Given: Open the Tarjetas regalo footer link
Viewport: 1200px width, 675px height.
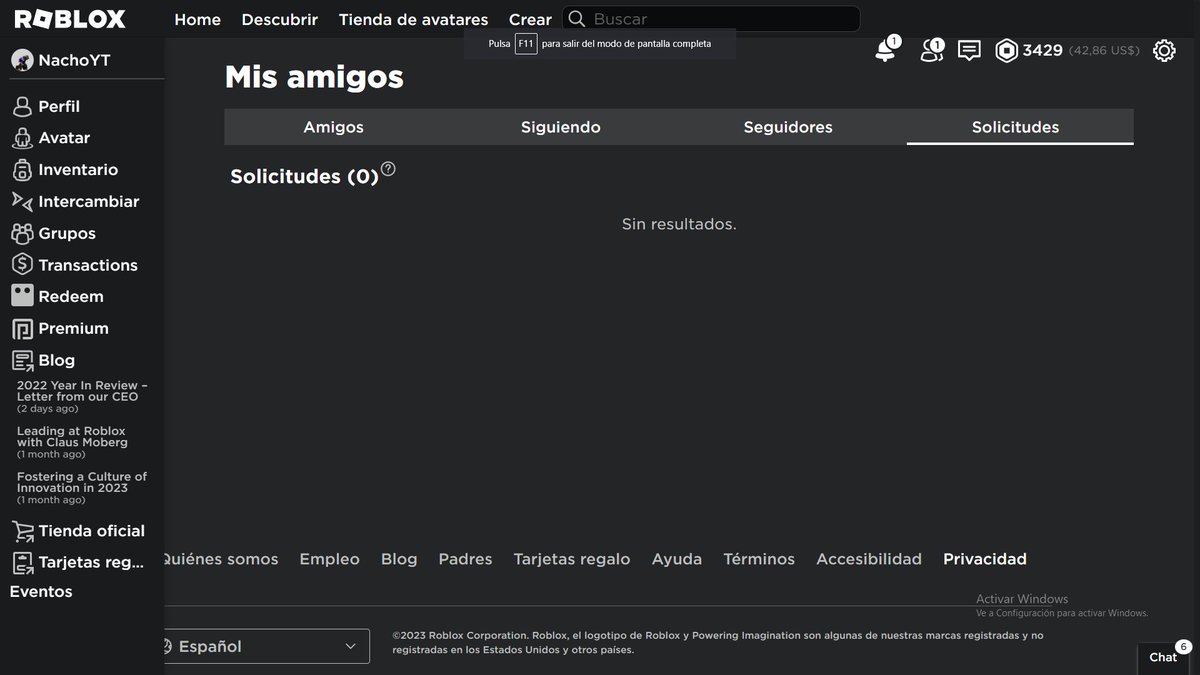Looking at the screenshot, I should click(x=572, y=559).
